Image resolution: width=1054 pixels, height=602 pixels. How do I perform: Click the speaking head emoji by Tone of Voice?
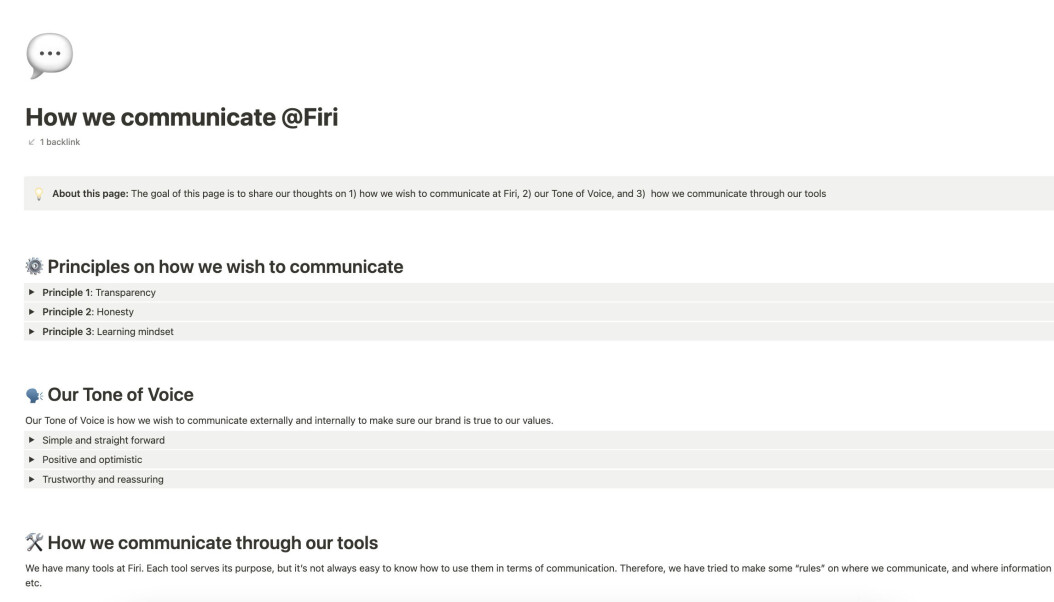tap(34, 395)
